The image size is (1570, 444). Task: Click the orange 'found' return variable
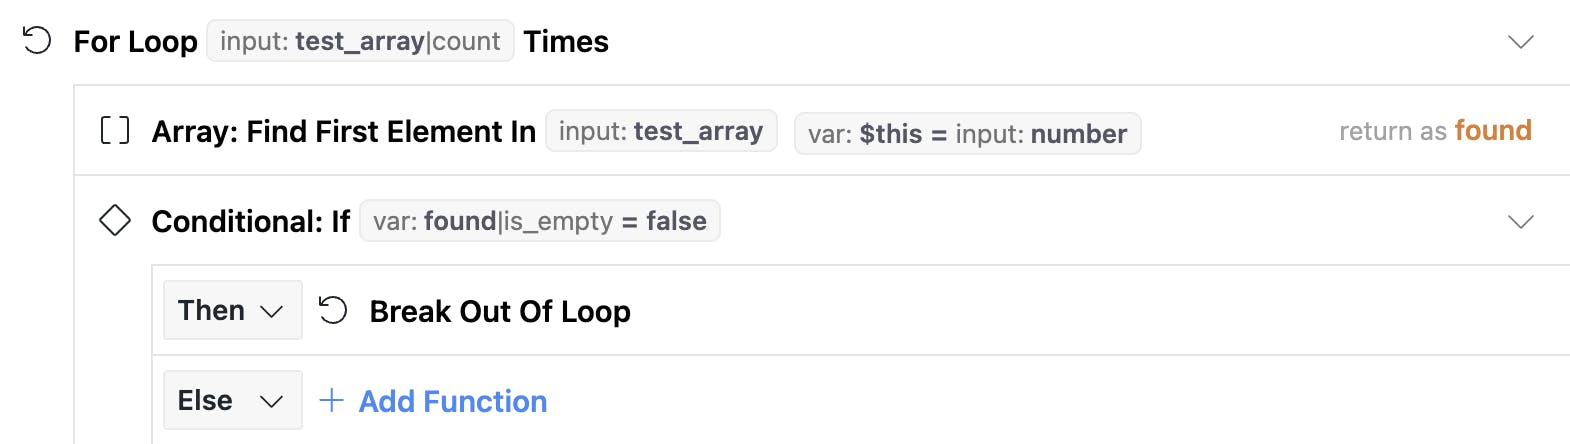point(1493,131)
